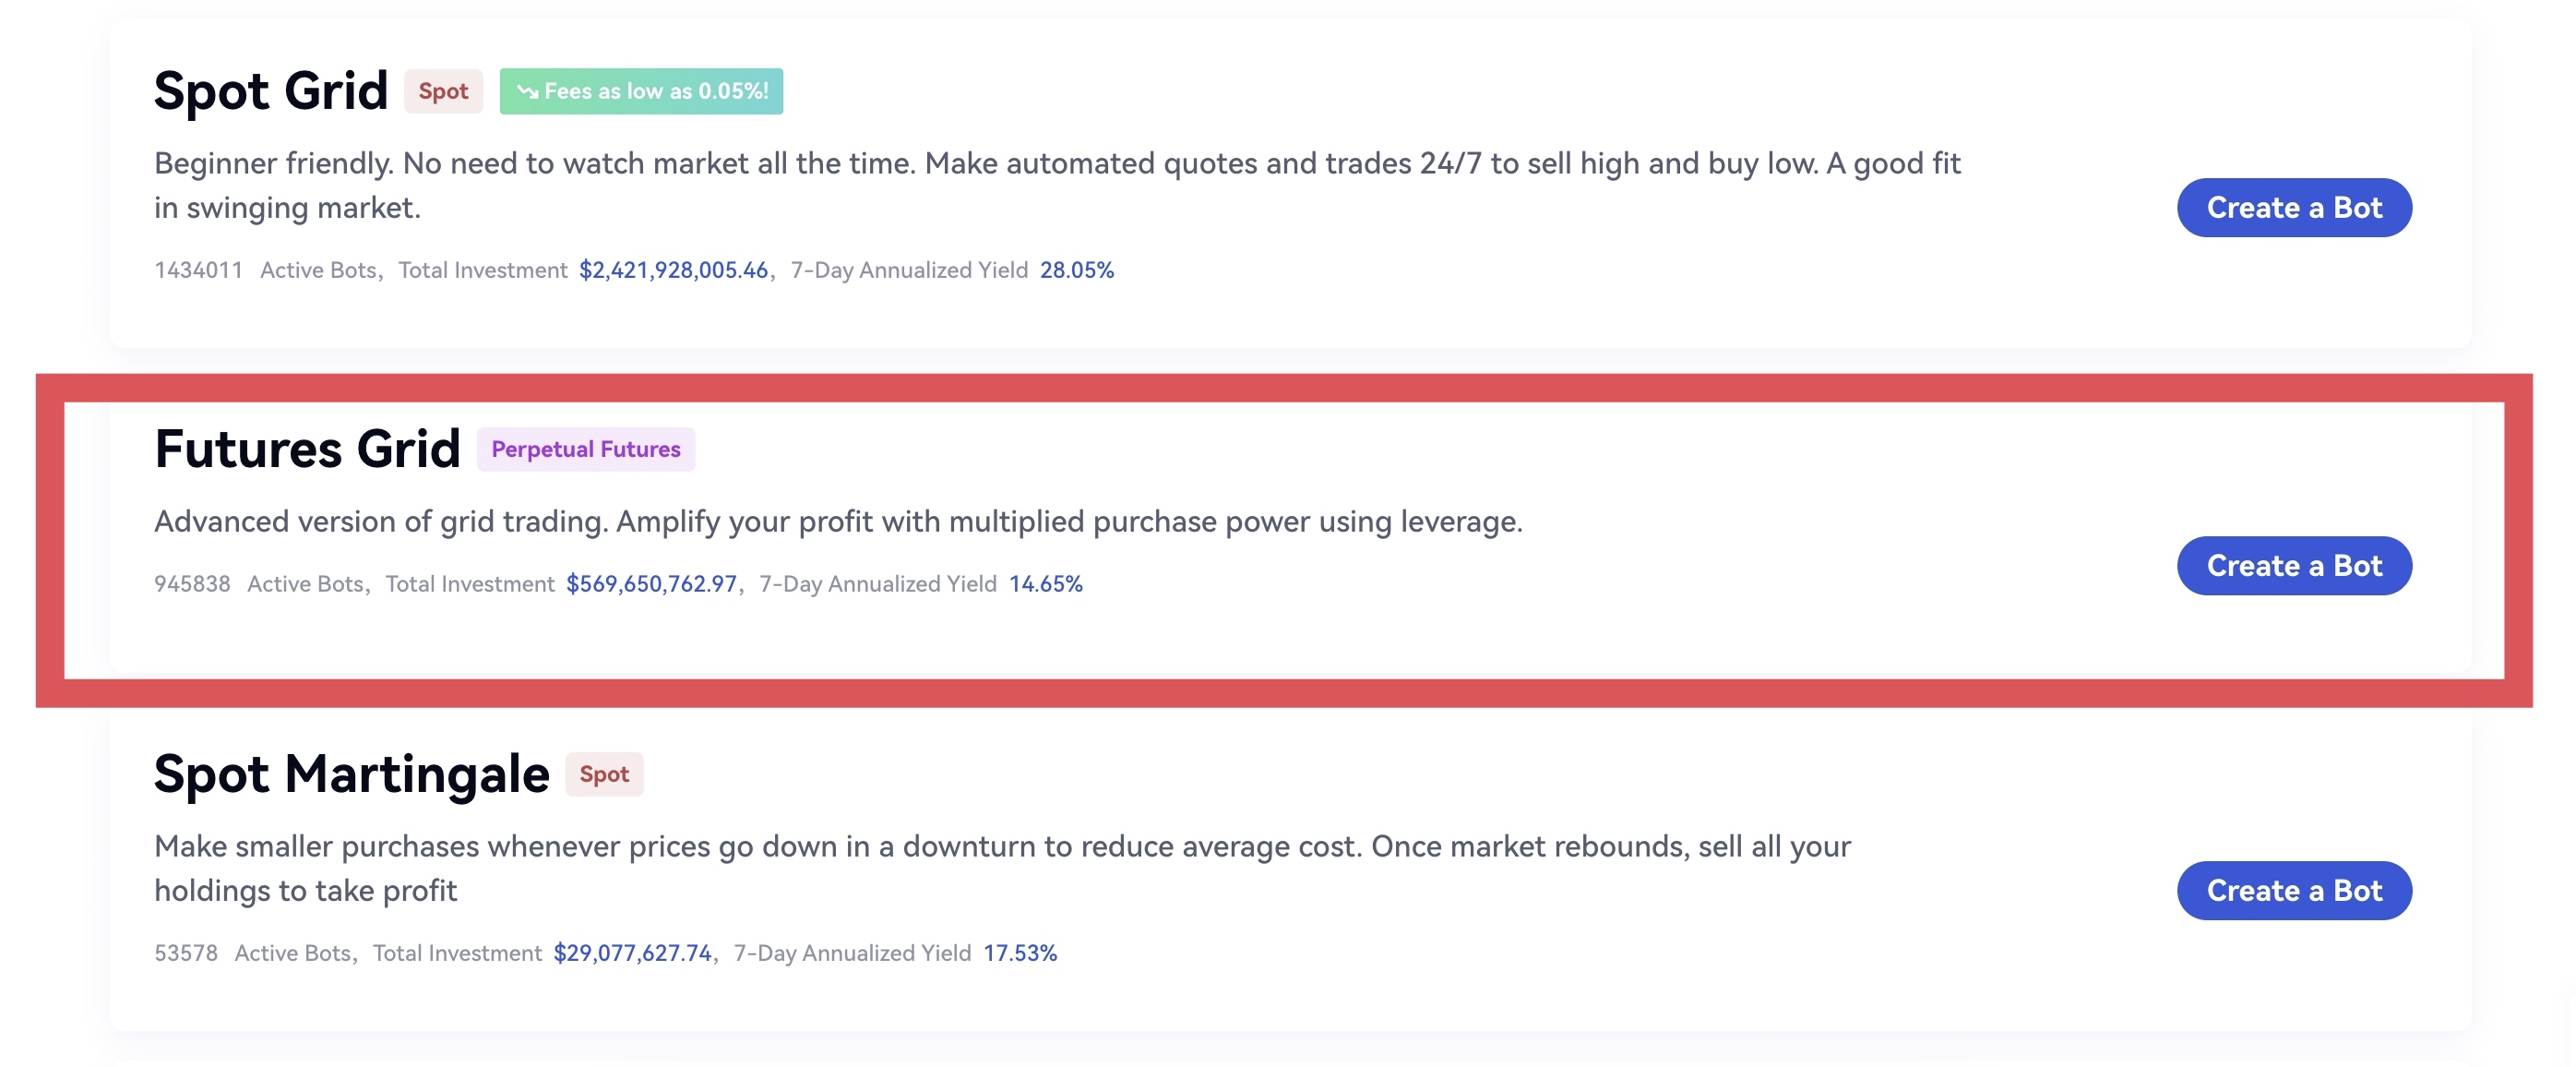The height and width of the screenshot is (1067, 2576).
Task: Click the 14.65% annualized yield value
Action: coord(1045,584)
